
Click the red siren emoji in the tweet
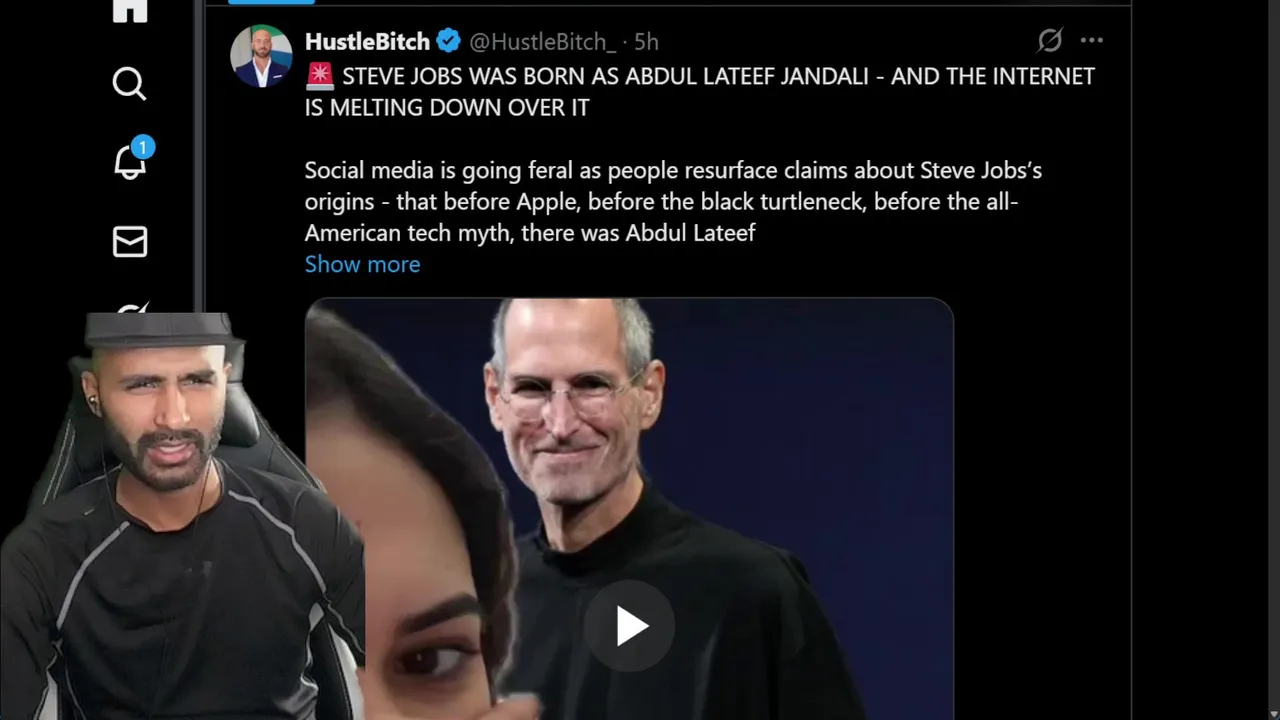pos(320,76)
